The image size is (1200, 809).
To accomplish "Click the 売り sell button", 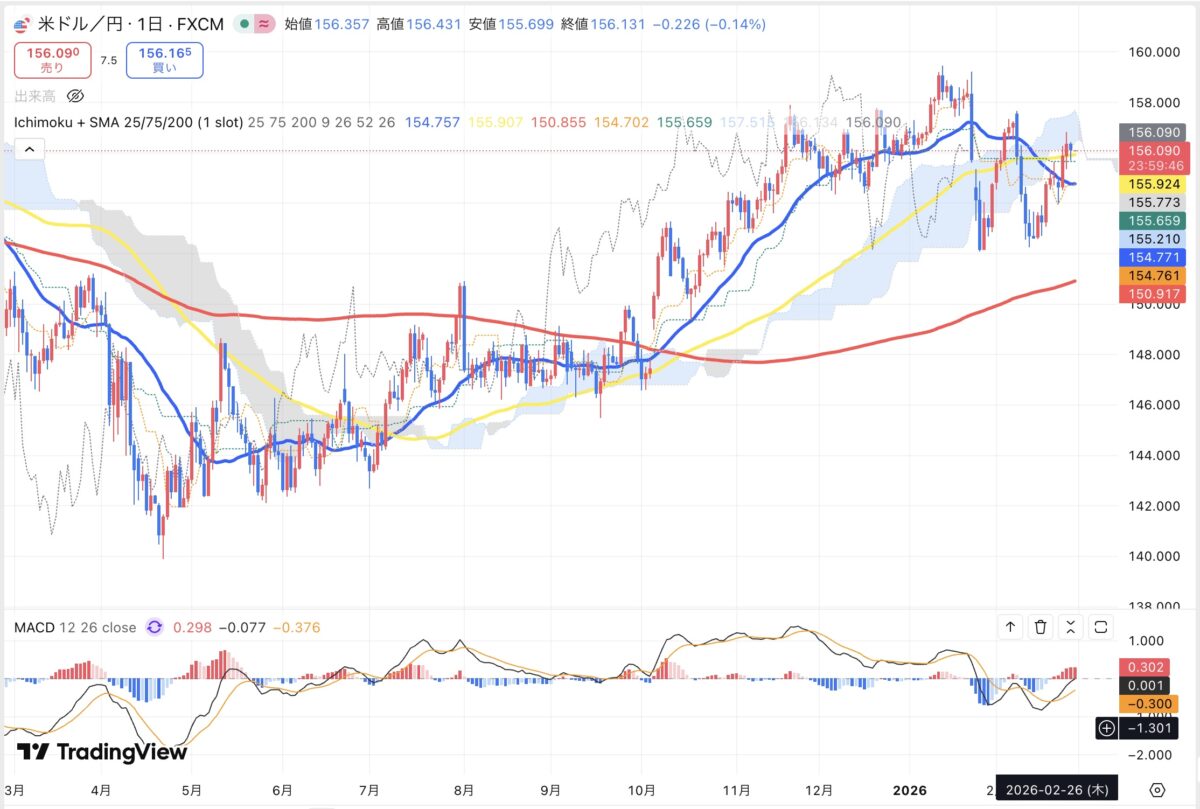I will tap(53, 59).
